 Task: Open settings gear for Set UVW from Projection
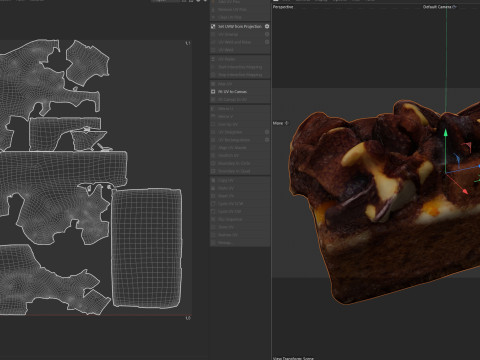[267, 26]
